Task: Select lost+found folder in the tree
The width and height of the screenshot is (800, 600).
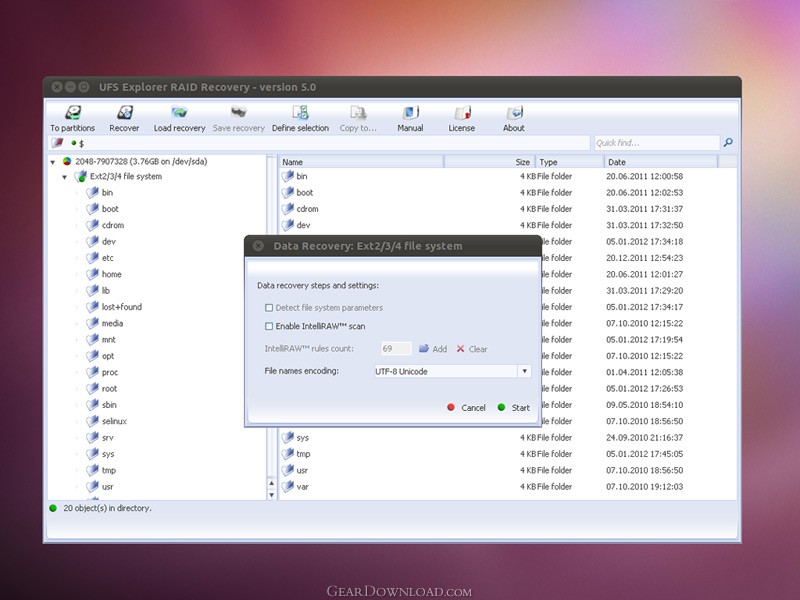Action: (x=121, y=307)
